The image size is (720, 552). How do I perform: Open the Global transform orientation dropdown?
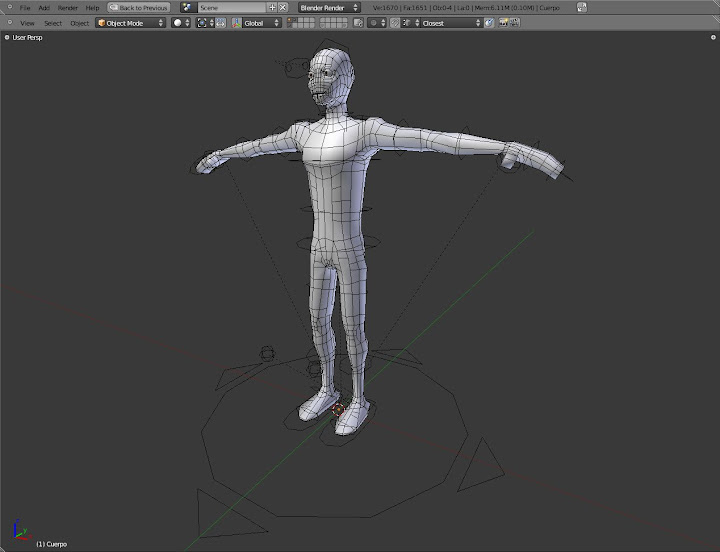262,22
